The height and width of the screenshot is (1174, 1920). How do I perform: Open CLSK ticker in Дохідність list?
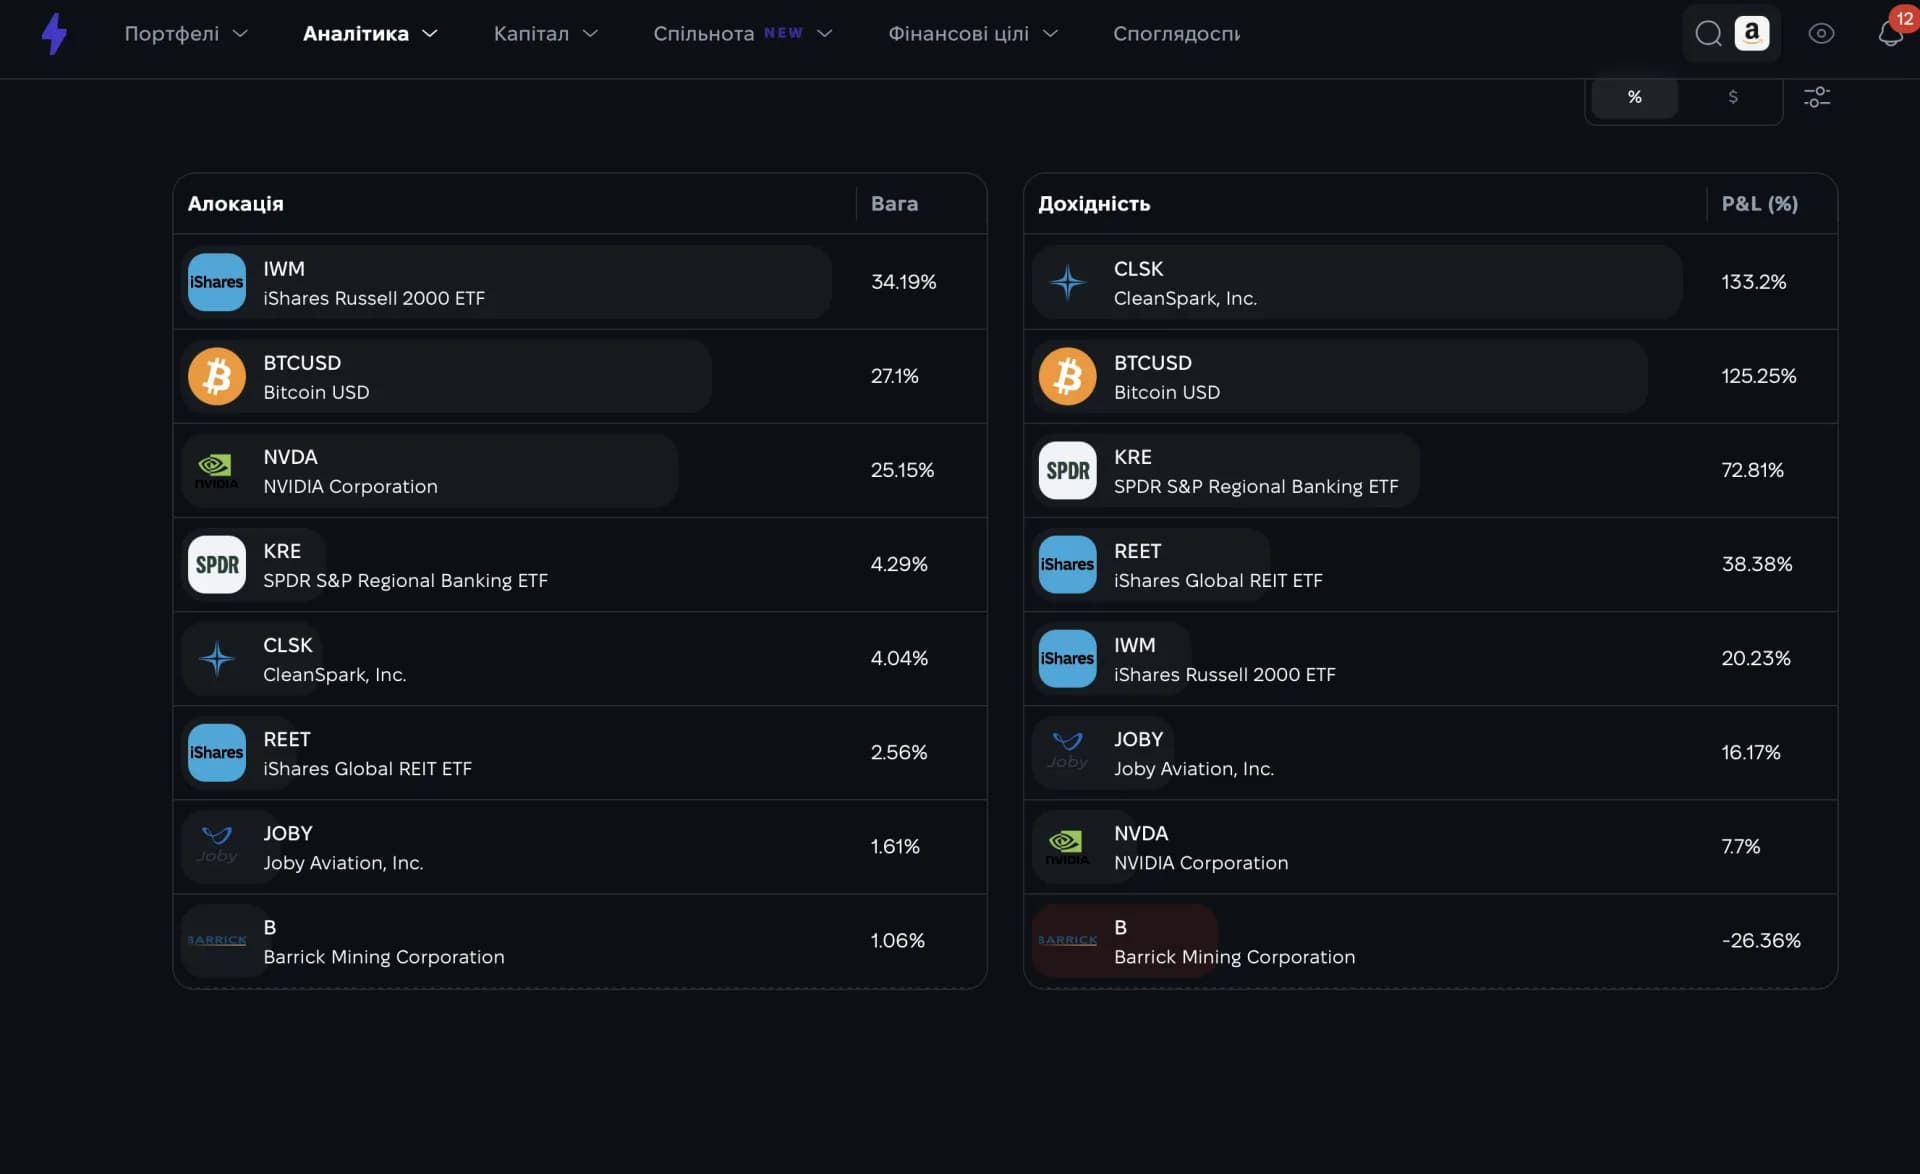coord(1138,269)
